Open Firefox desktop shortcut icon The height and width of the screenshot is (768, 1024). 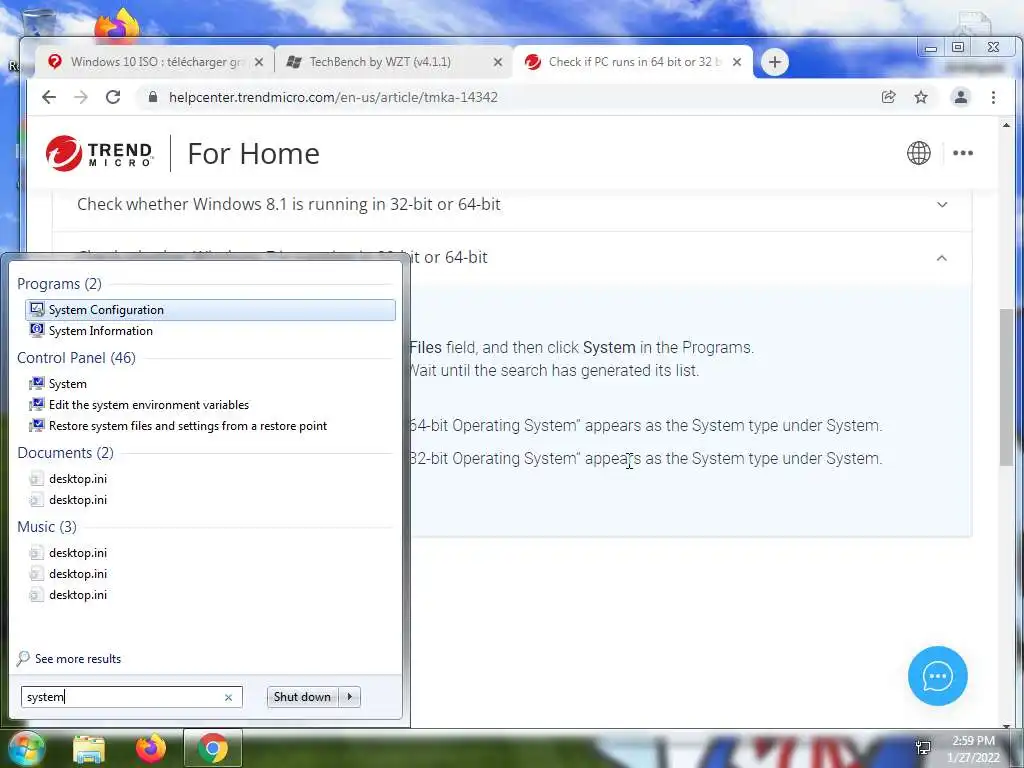pyautogui.click(x=118, y=26)
